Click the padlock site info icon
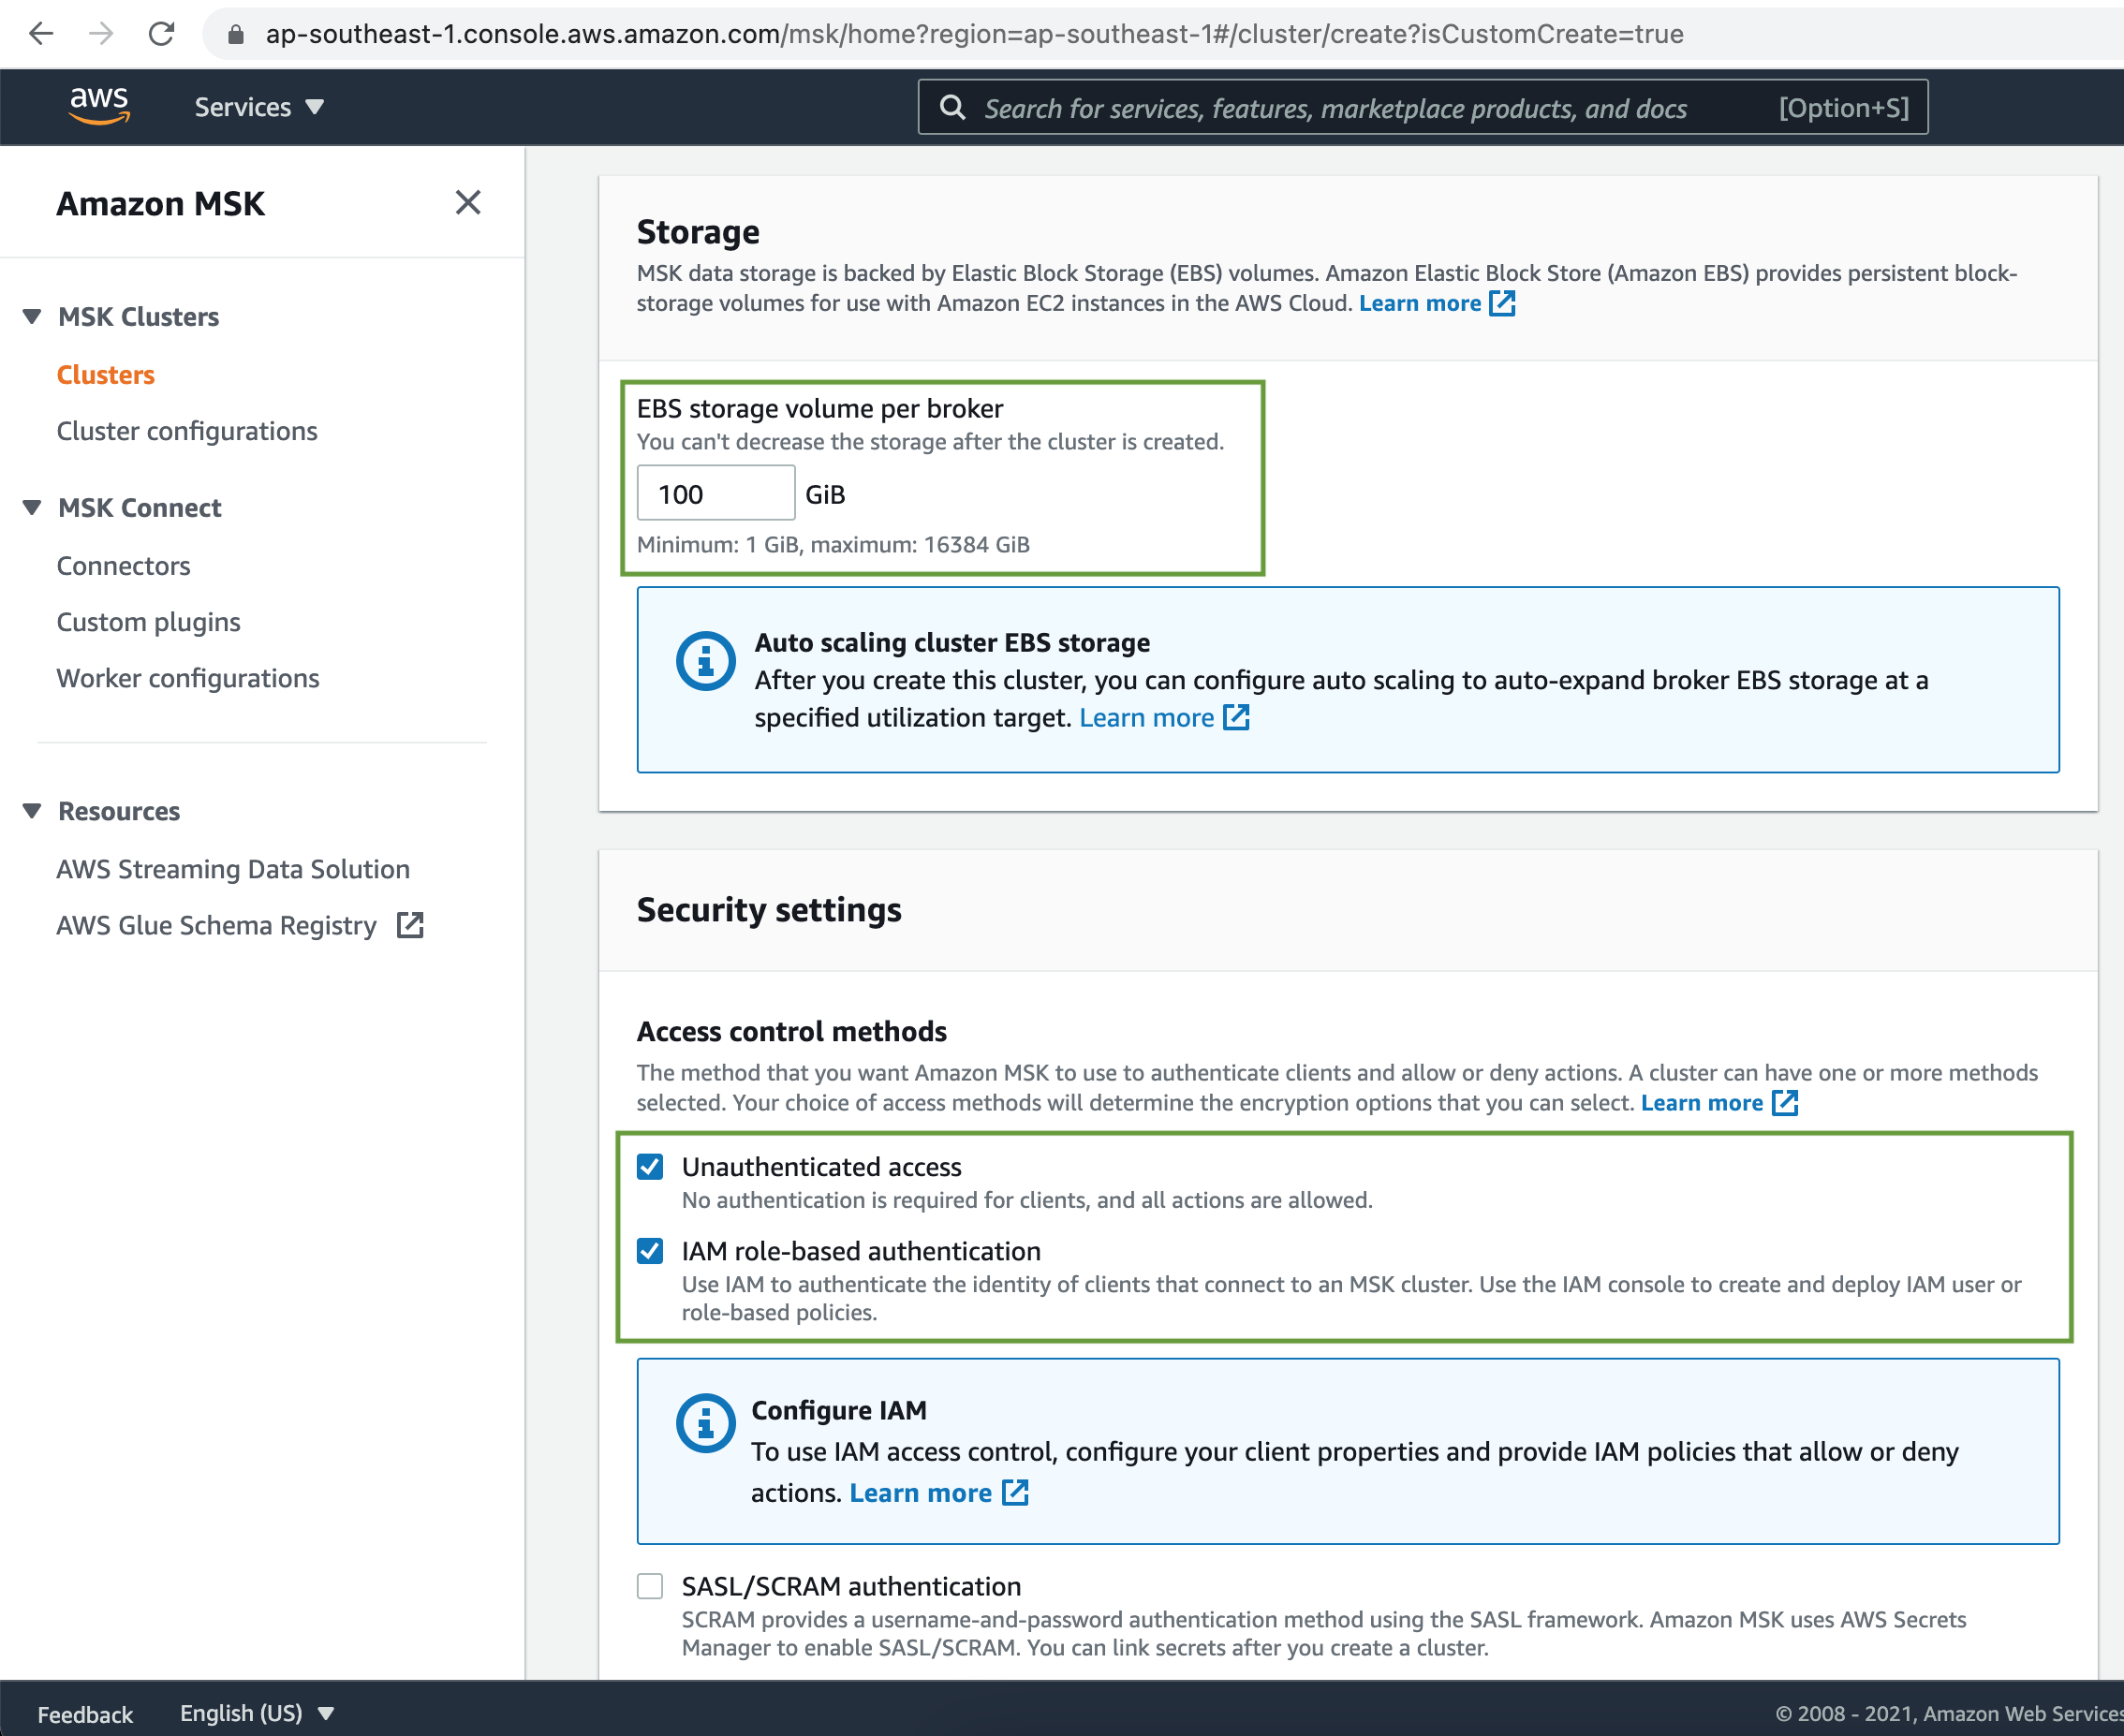 coord(236,34)
